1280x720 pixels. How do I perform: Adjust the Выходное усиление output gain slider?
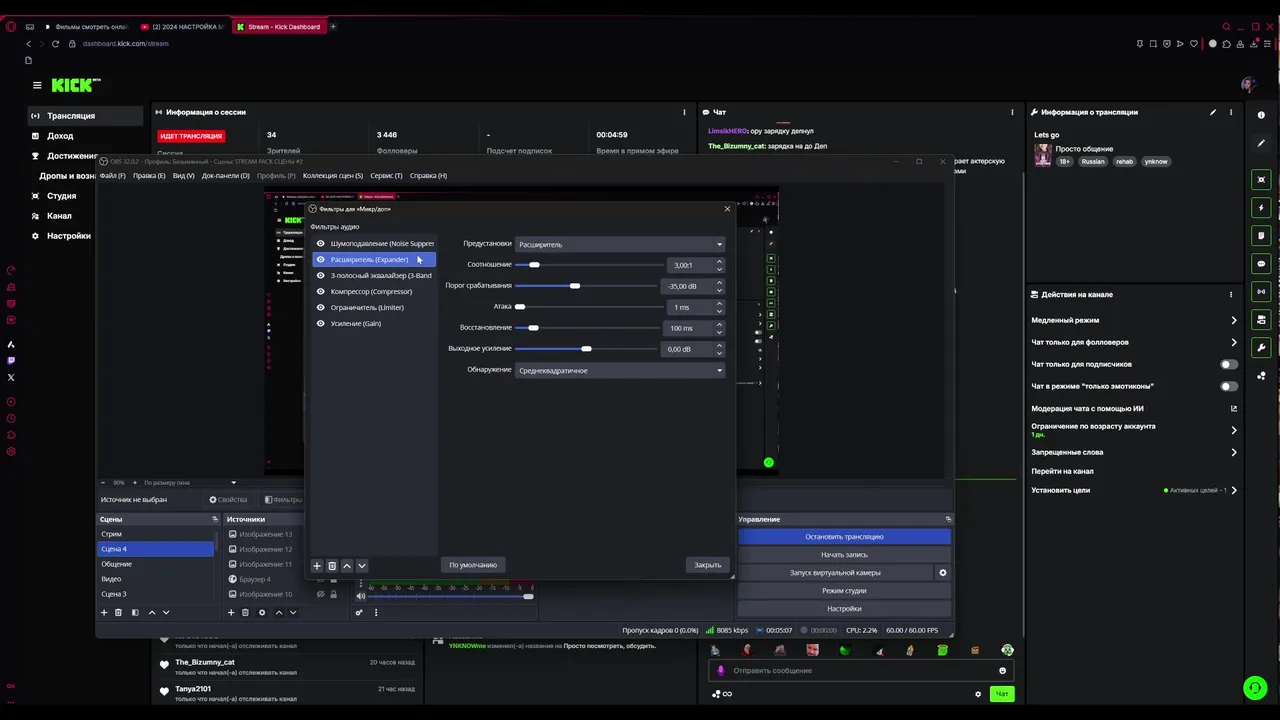pyautogui.click(x=588, y=348)
